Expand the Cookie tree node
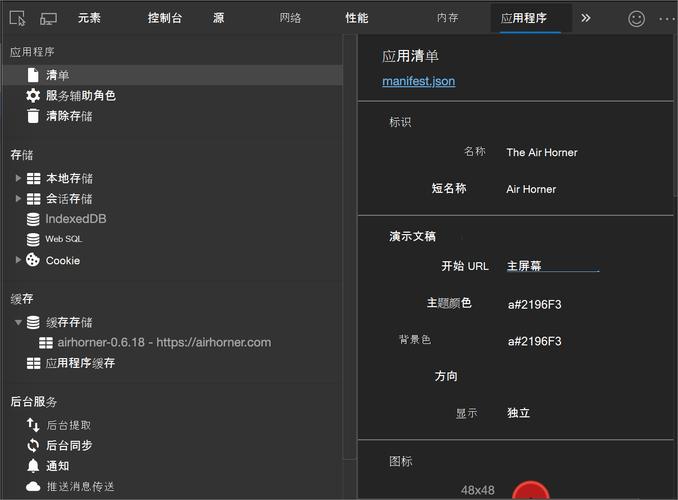The height and width of the screenshot is (500, 678). point(18,260)
